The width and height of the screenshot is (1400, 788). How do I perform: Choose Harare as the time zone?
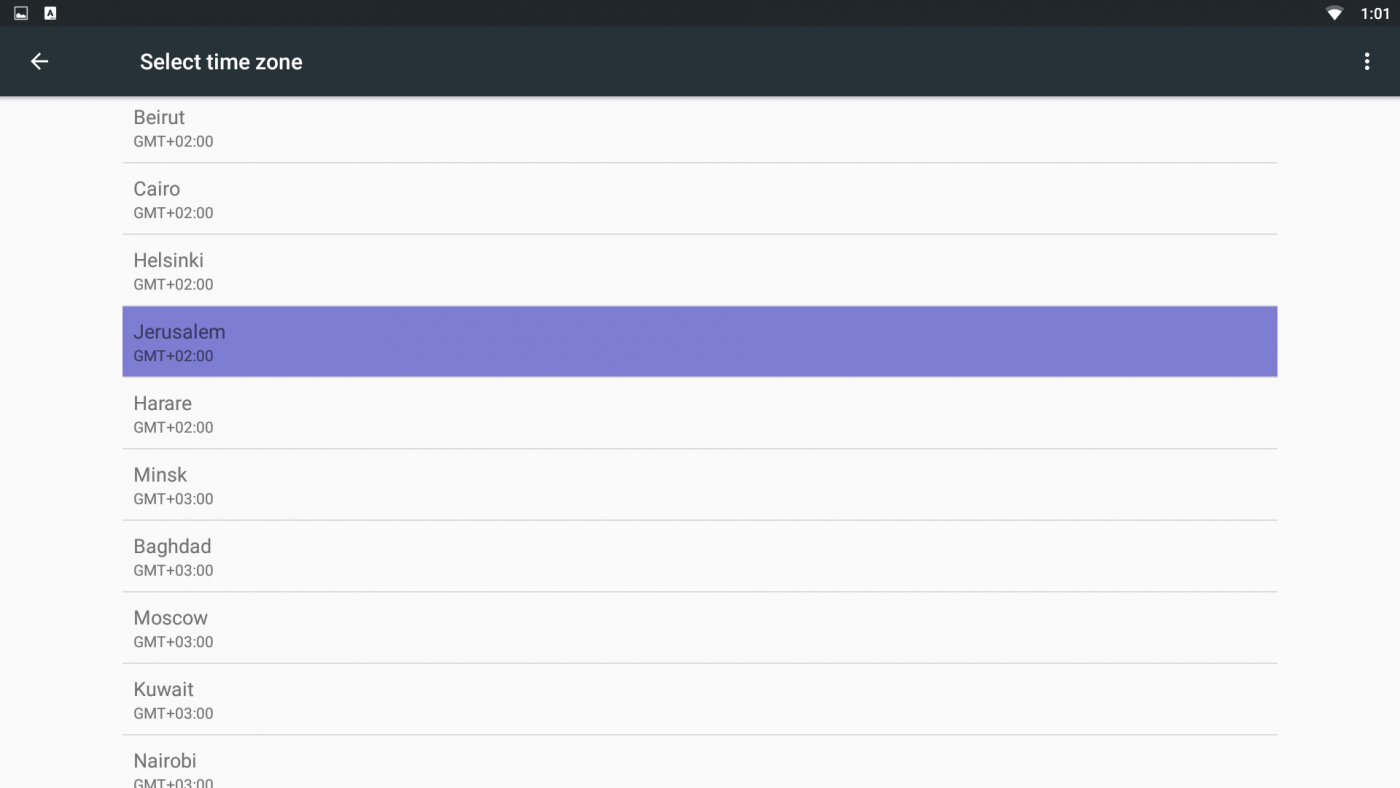click(x=699, y=414)
